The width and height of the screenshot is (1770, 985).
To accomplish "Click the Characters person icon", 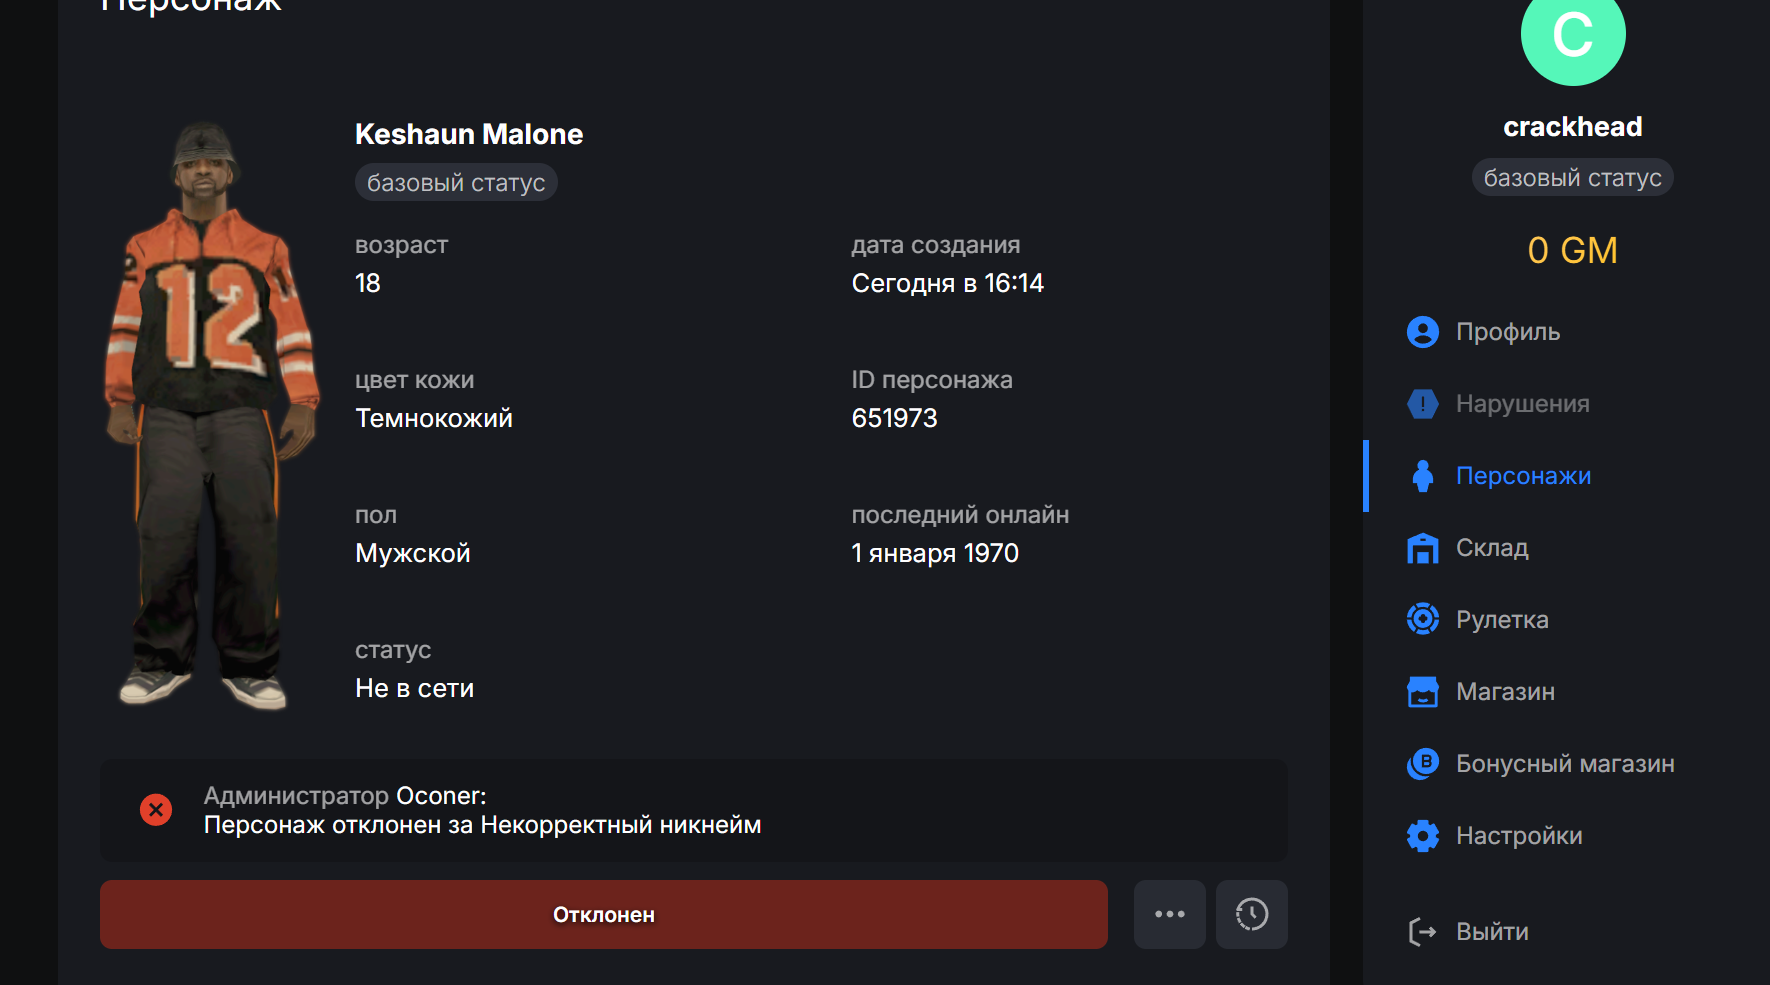I will coord(1422,476).
